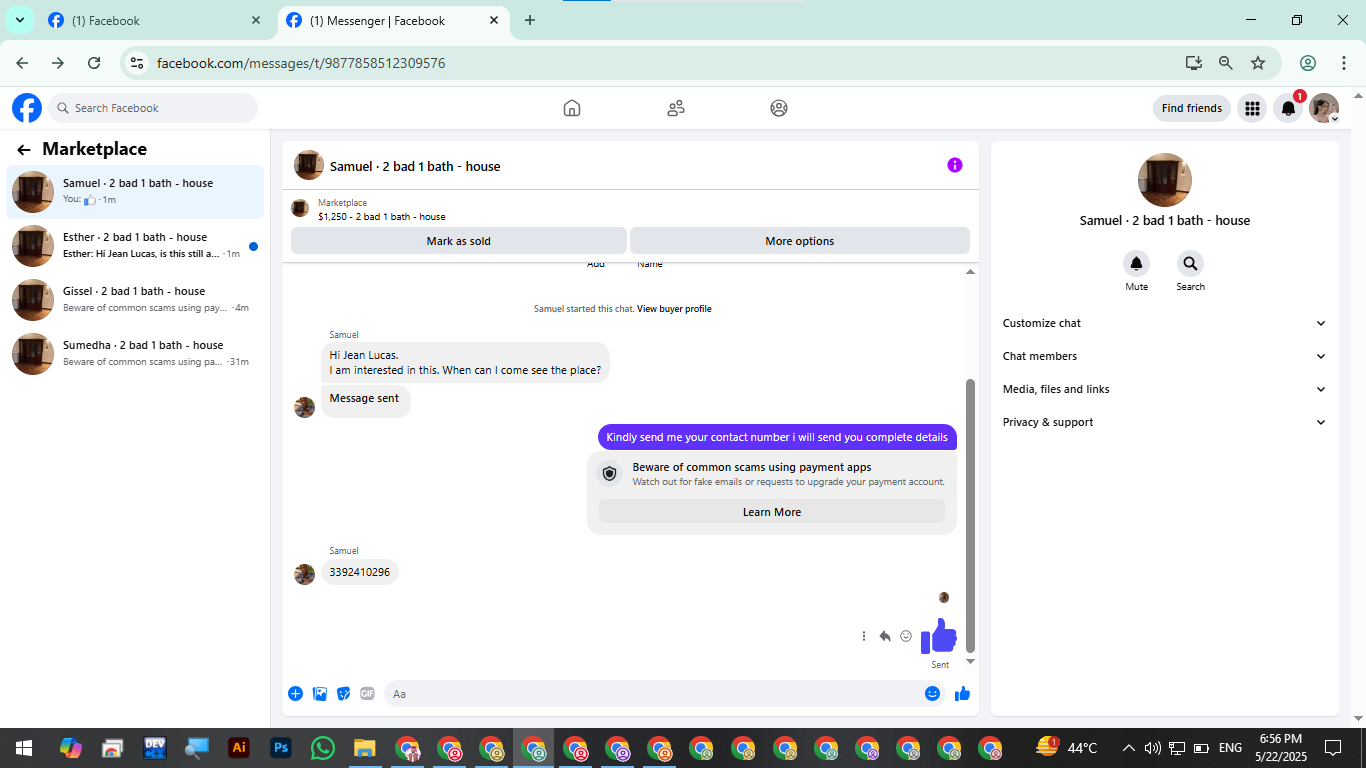Open the Samuel conversation in the list
This screenshot has height=768, width=1366.
(135, 191)
